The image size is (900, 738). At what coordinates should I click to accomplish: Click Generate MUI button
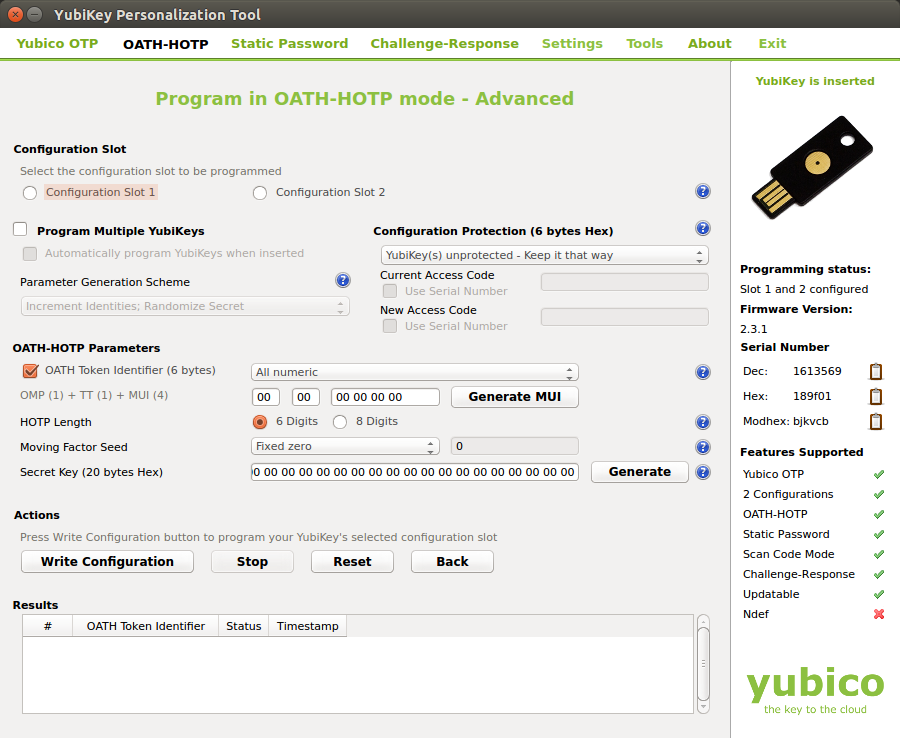[515, 397]
